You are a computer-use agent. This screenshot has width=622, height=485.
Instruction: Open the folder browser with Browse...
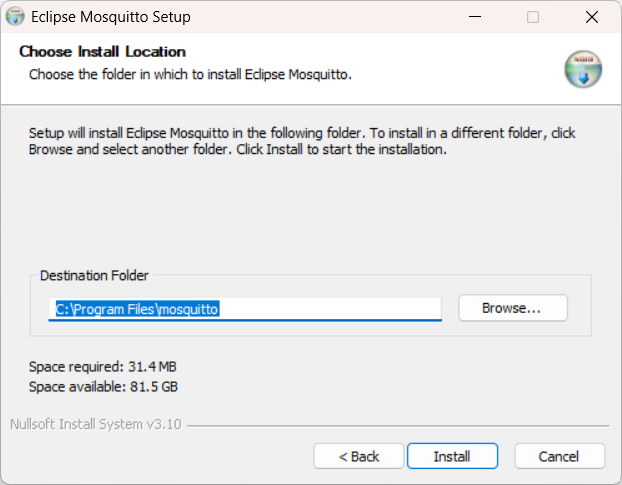[x=513, y=308]
